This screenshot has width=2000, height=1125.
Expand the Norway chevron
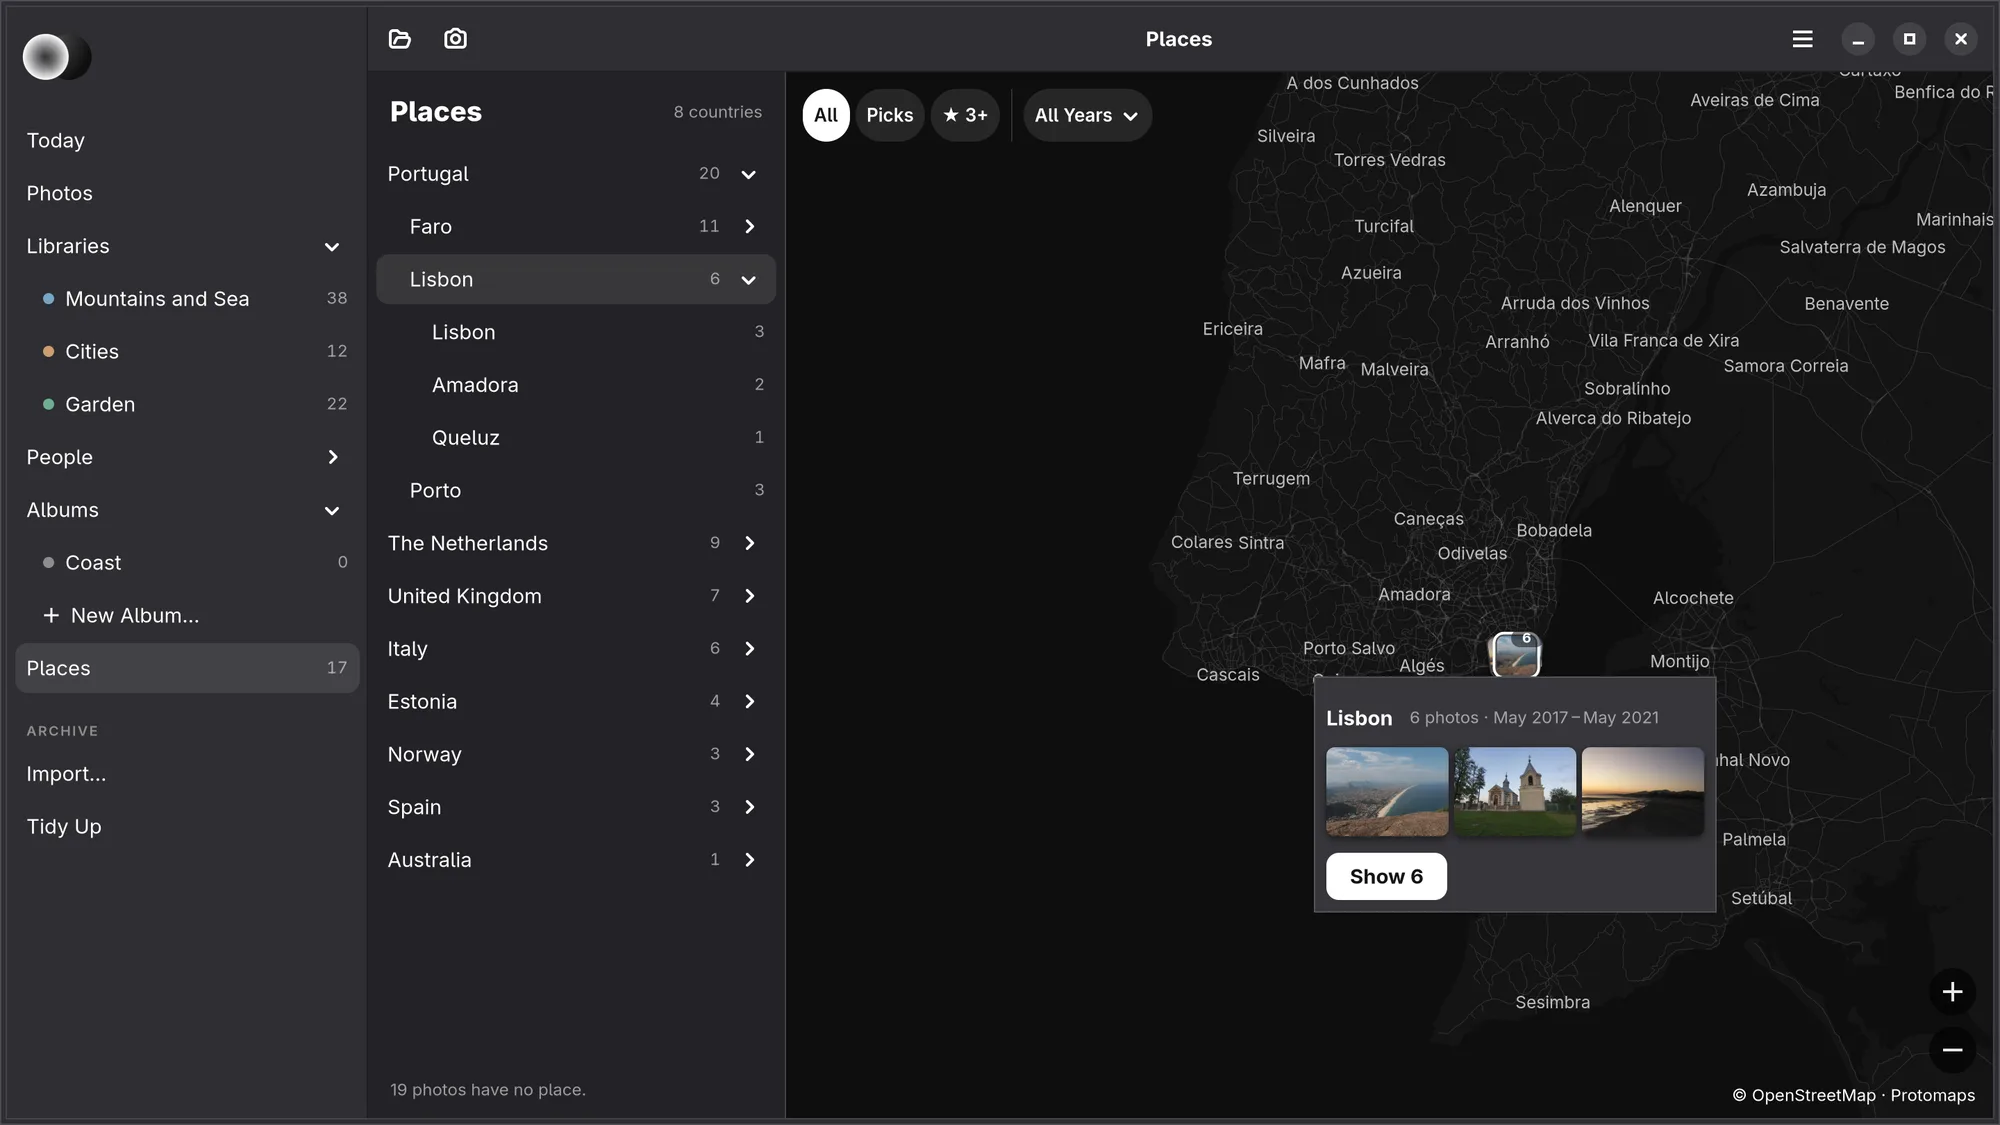coord(750,754)
